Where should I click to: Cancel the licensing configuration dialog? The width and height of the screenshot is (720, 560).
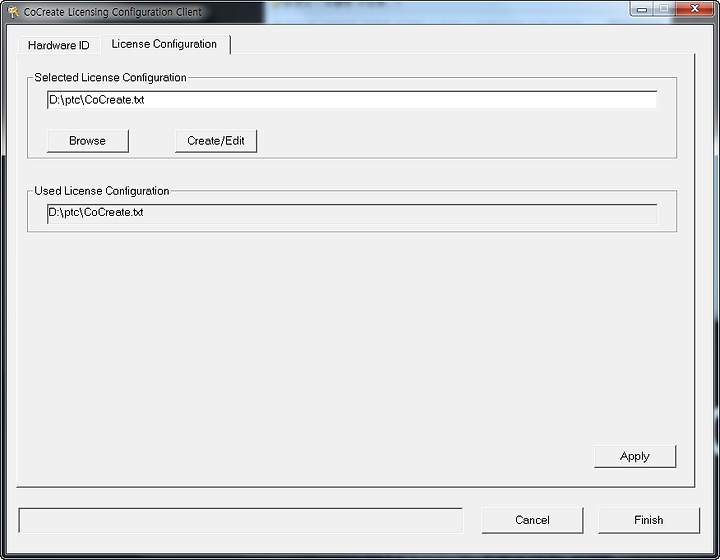point(532,520)
